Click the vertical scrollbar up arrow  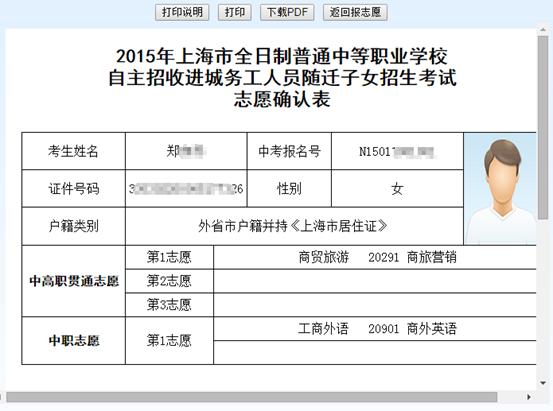click(543, 31)
